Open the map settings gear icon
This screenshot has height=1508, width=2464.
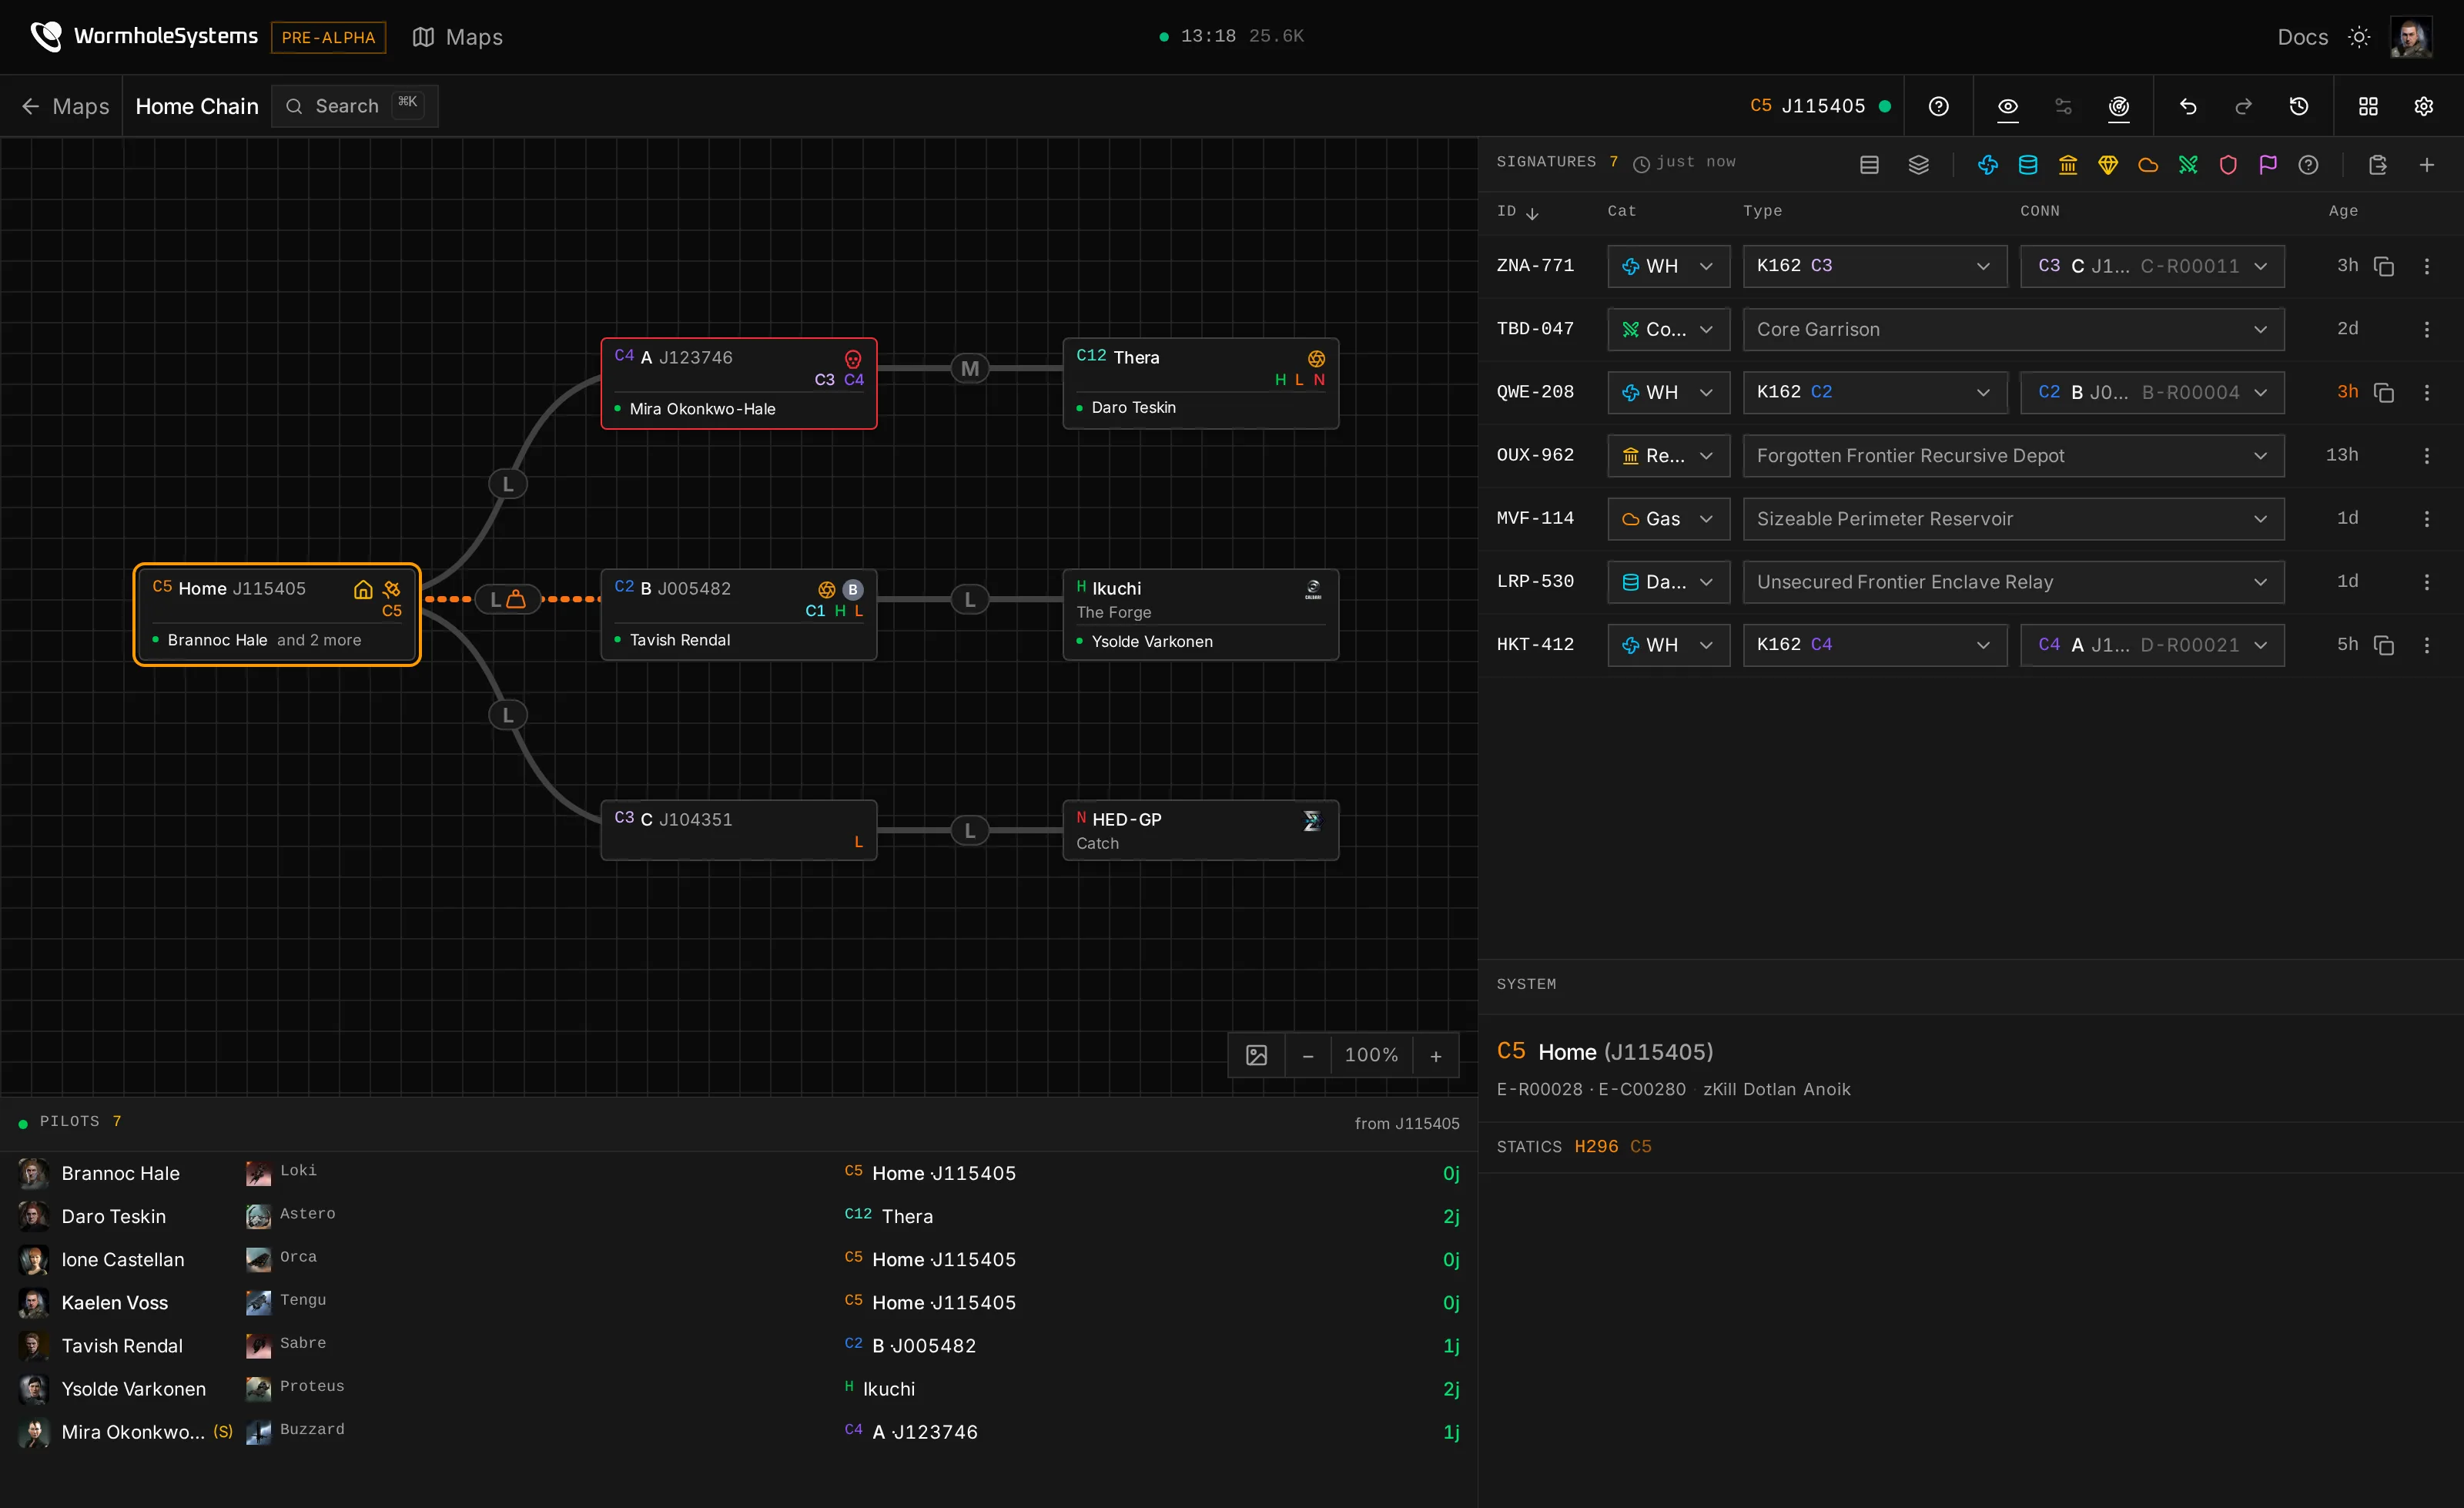pos(2423,106)
